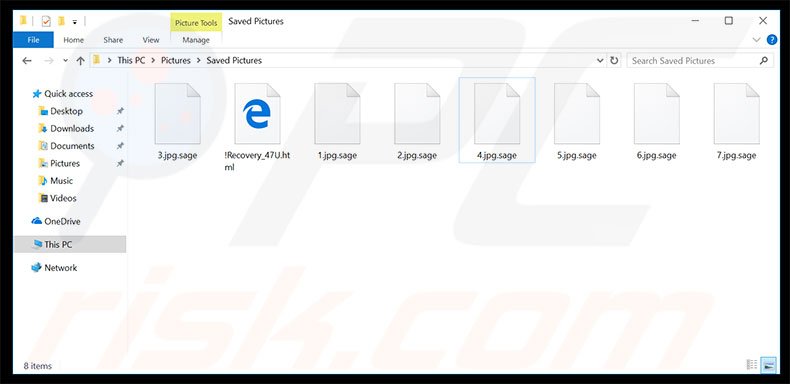Open the Help question mark icon
Screen dimensions: 790x384
772,40
